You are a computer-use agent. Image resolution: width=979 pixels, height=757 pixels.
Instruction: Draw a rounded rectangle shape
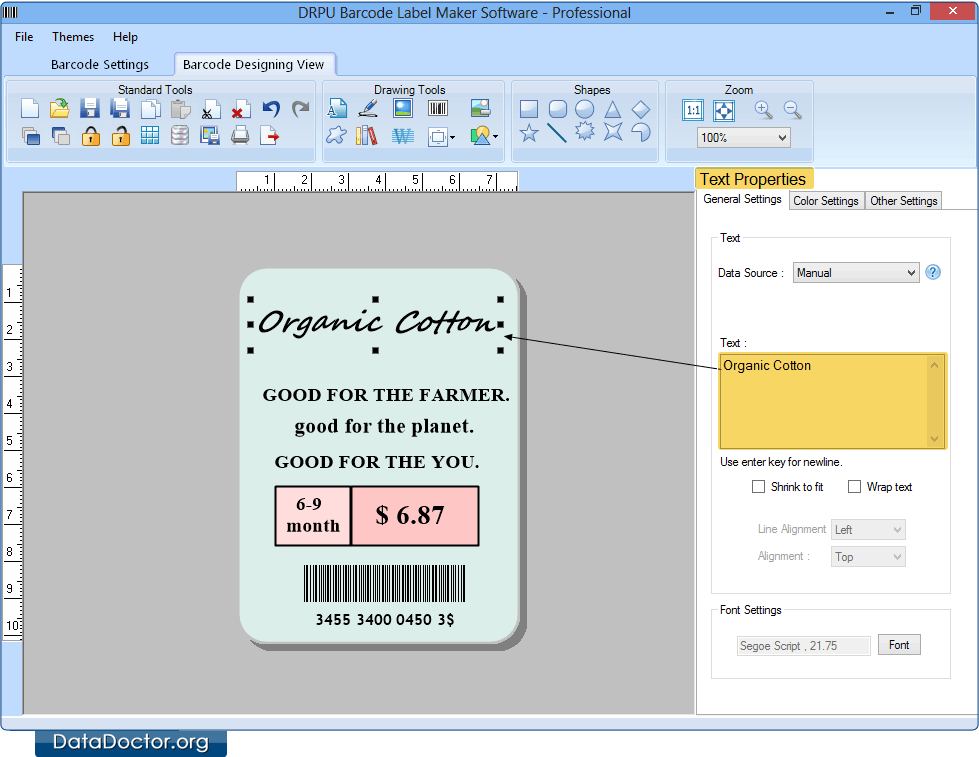point(558,109)
